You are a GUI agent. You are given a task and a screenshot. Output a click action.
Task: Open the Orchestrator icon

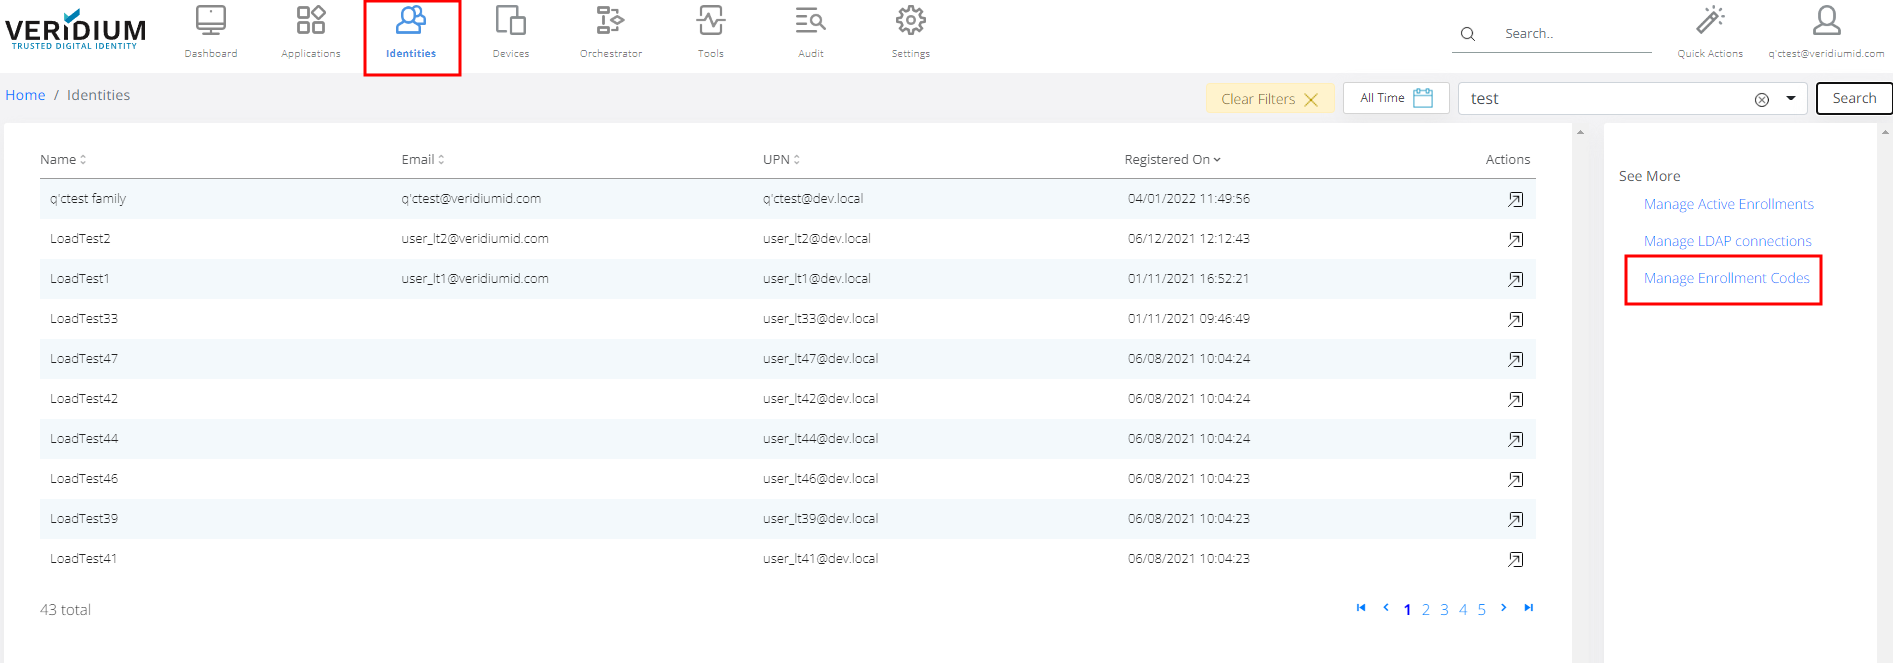coord(610,22)
